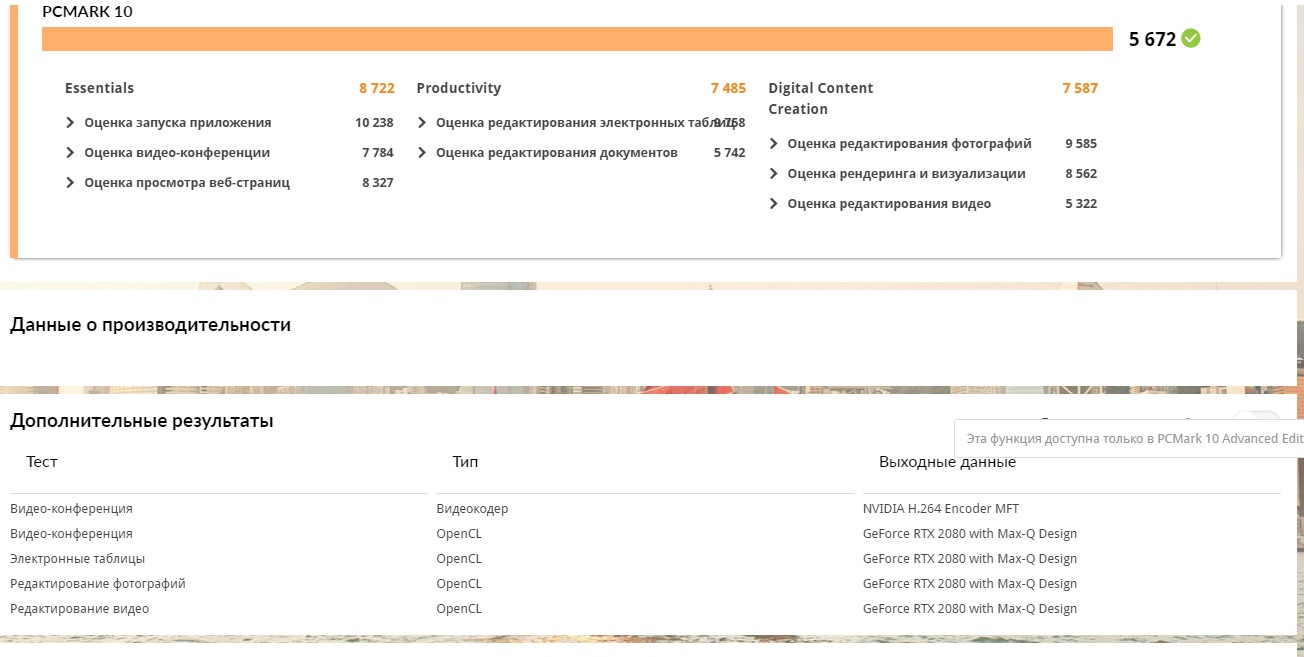Viewport: 1304px width, 657px height.
Task: Select the Essentials group heading
Action: coord(99,88)
